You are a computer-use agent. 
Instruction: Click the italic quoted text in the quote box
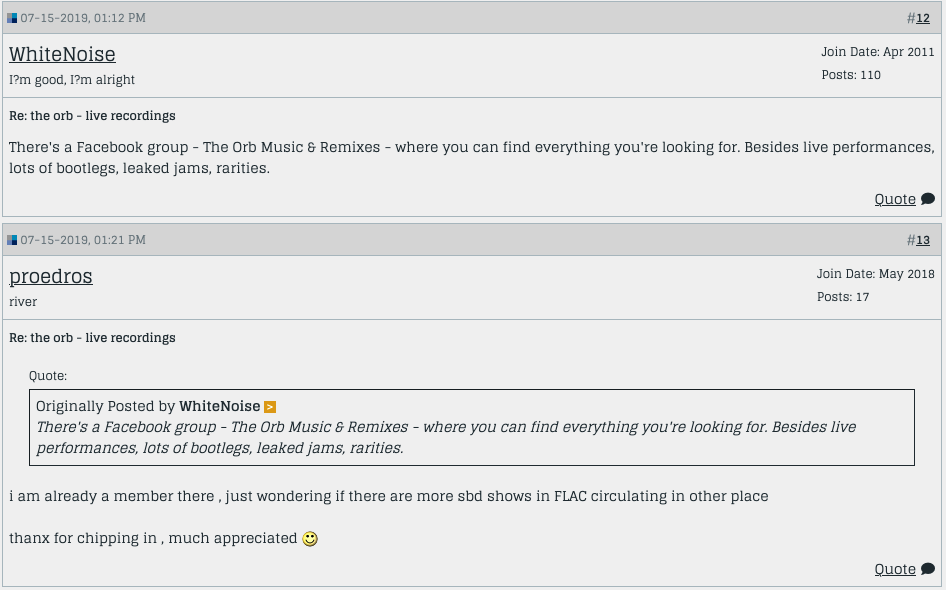tap(445, 437)
